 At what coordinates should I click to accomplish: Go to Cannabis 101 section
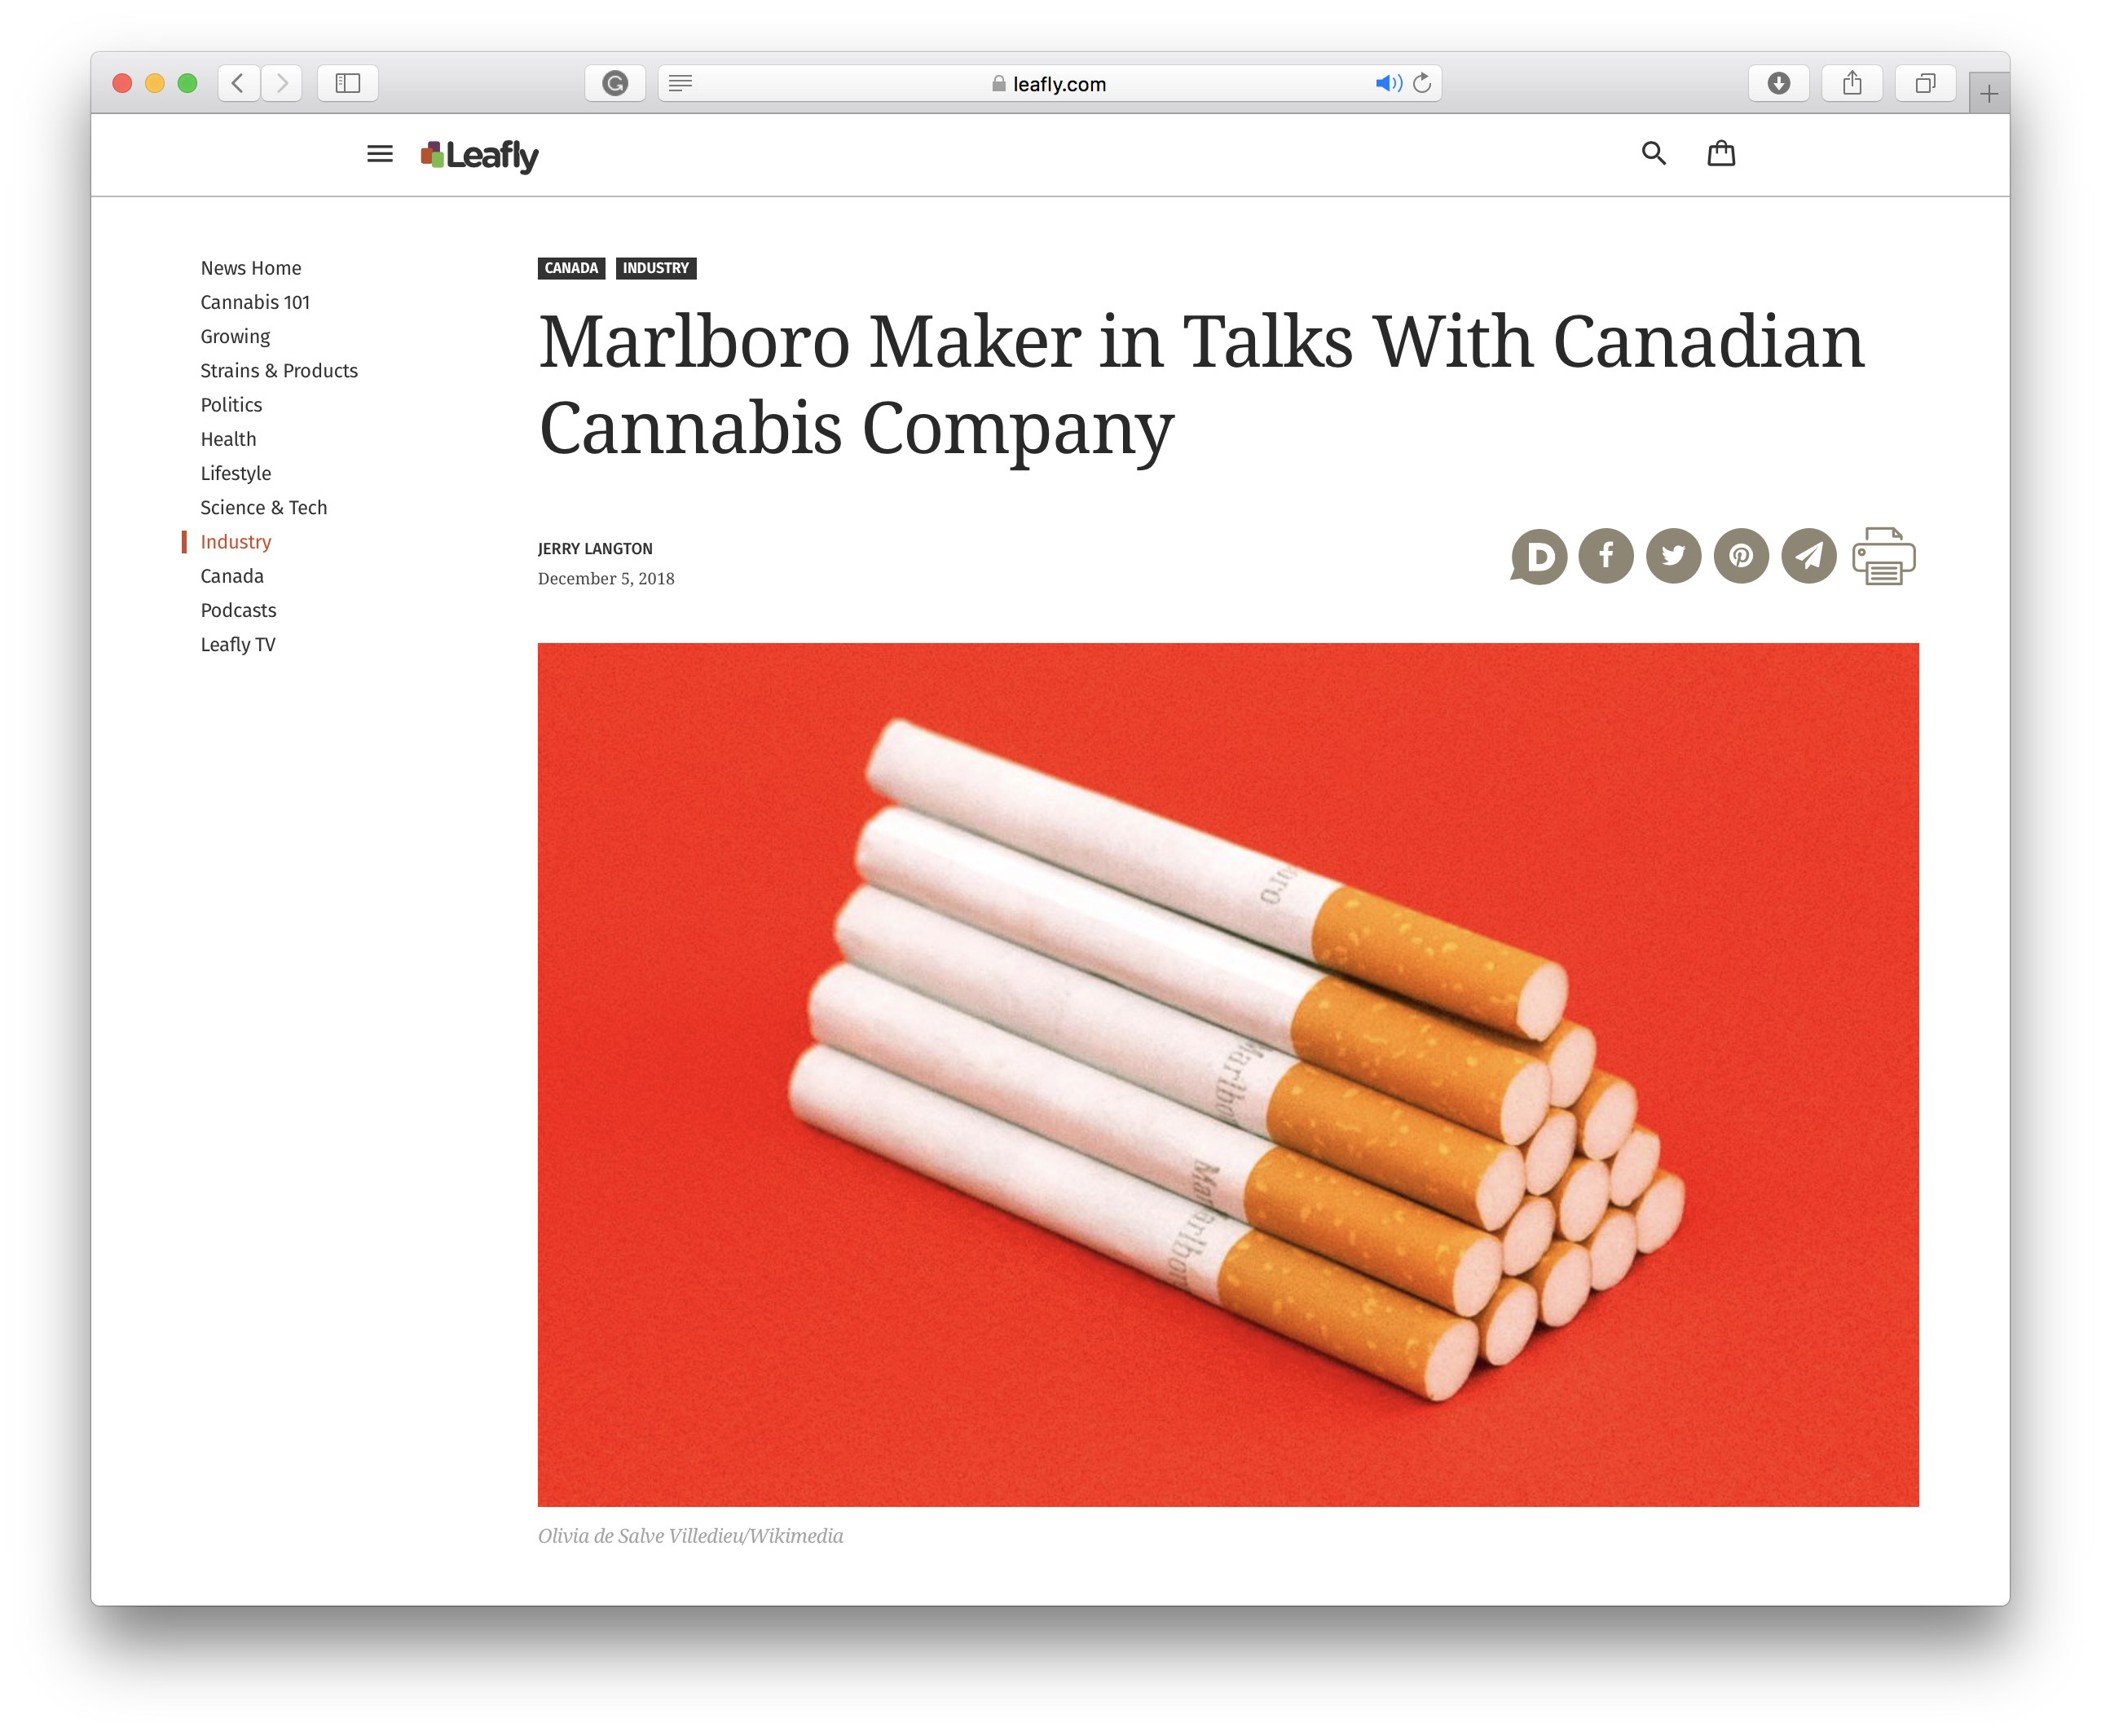coord(255,302)
